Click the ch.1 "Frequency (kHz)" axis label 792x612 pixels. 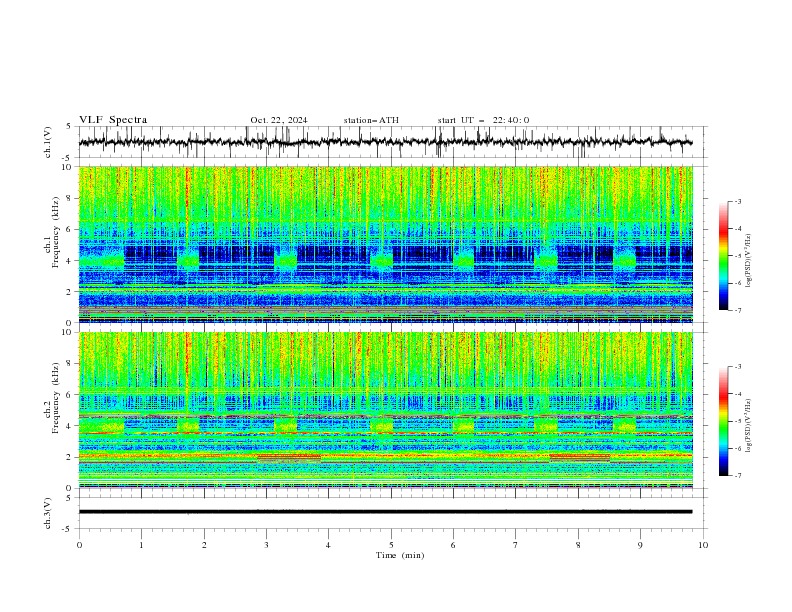pyautogui.click(x=55, y=232)
